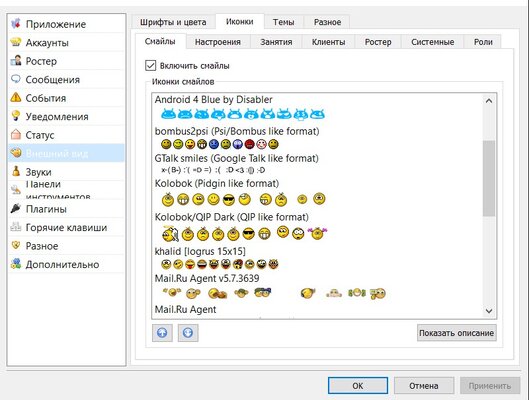Click the list scroll up arrow
This screenshot has height=400, width=529.
(489, 101)
